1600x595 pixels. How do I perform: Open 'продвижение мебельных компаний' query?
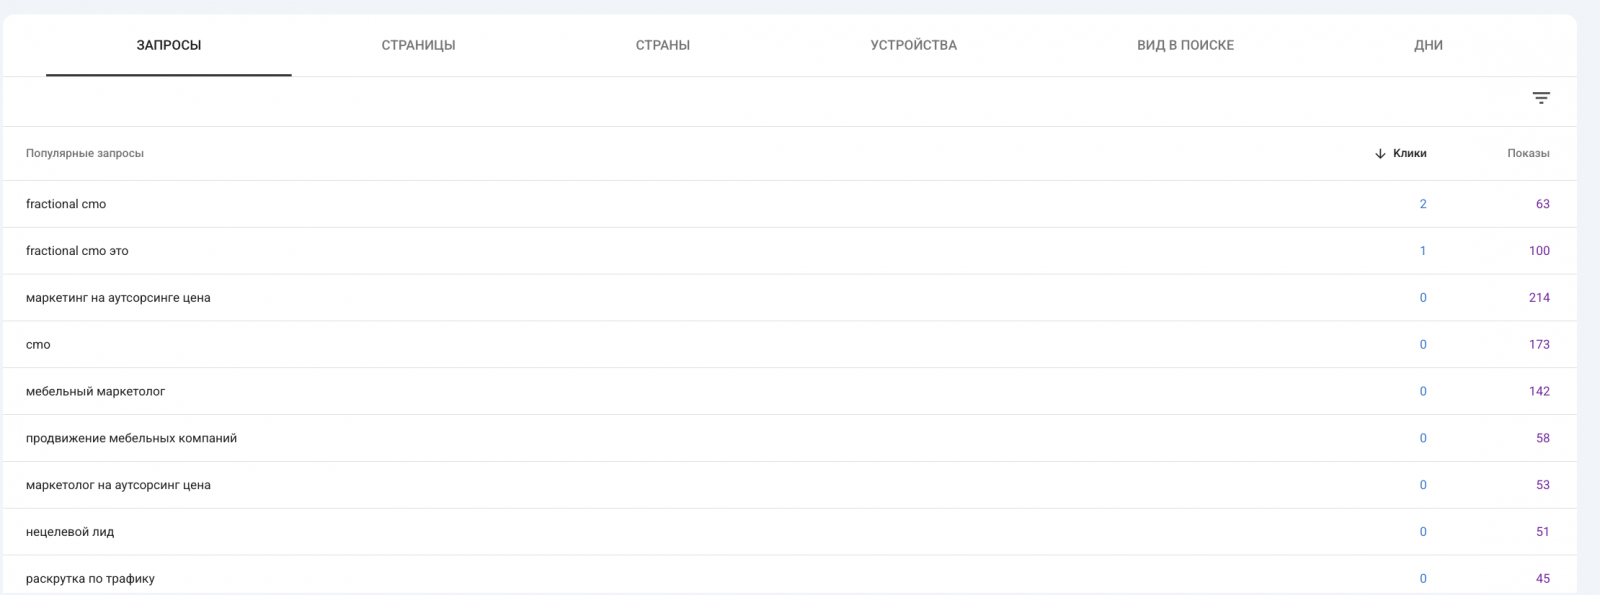(789, 439)
